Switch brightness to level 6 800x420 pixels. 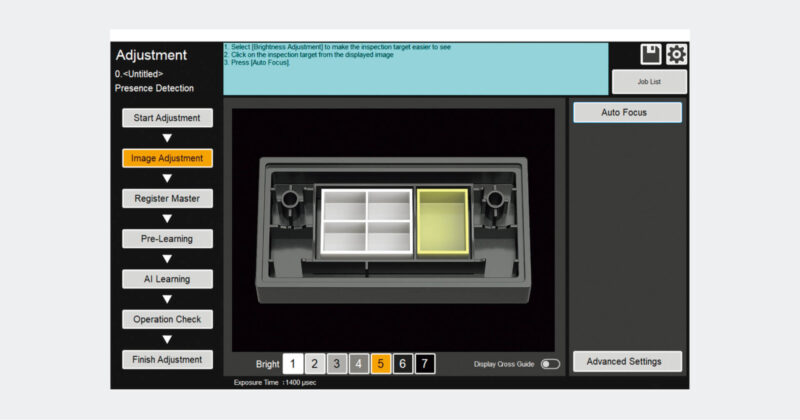point(403,364)
